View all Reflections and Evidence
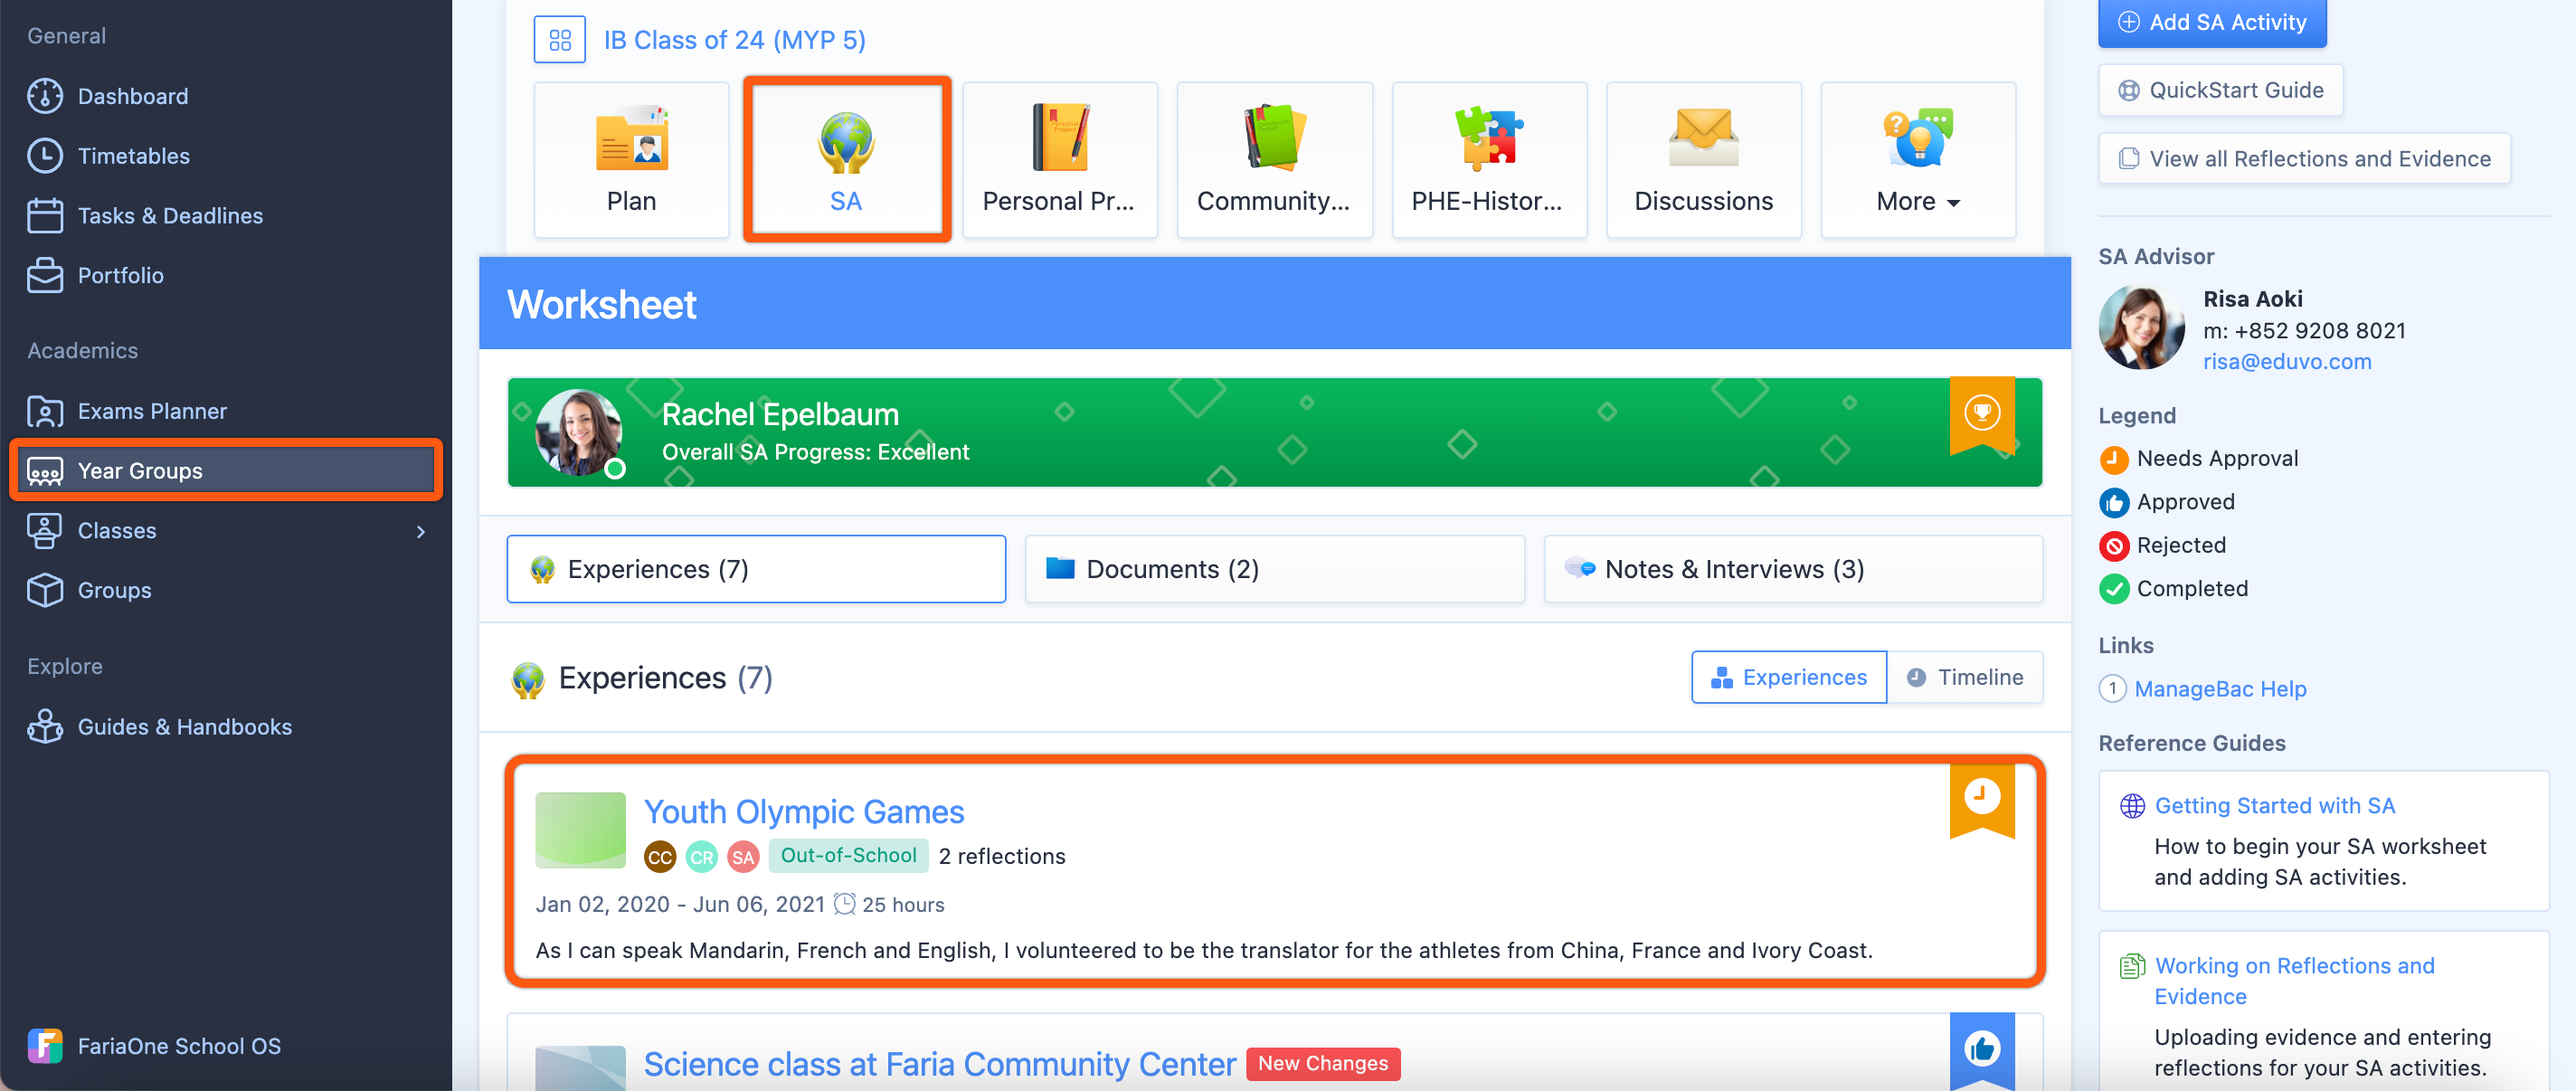 coord(2304,159)
